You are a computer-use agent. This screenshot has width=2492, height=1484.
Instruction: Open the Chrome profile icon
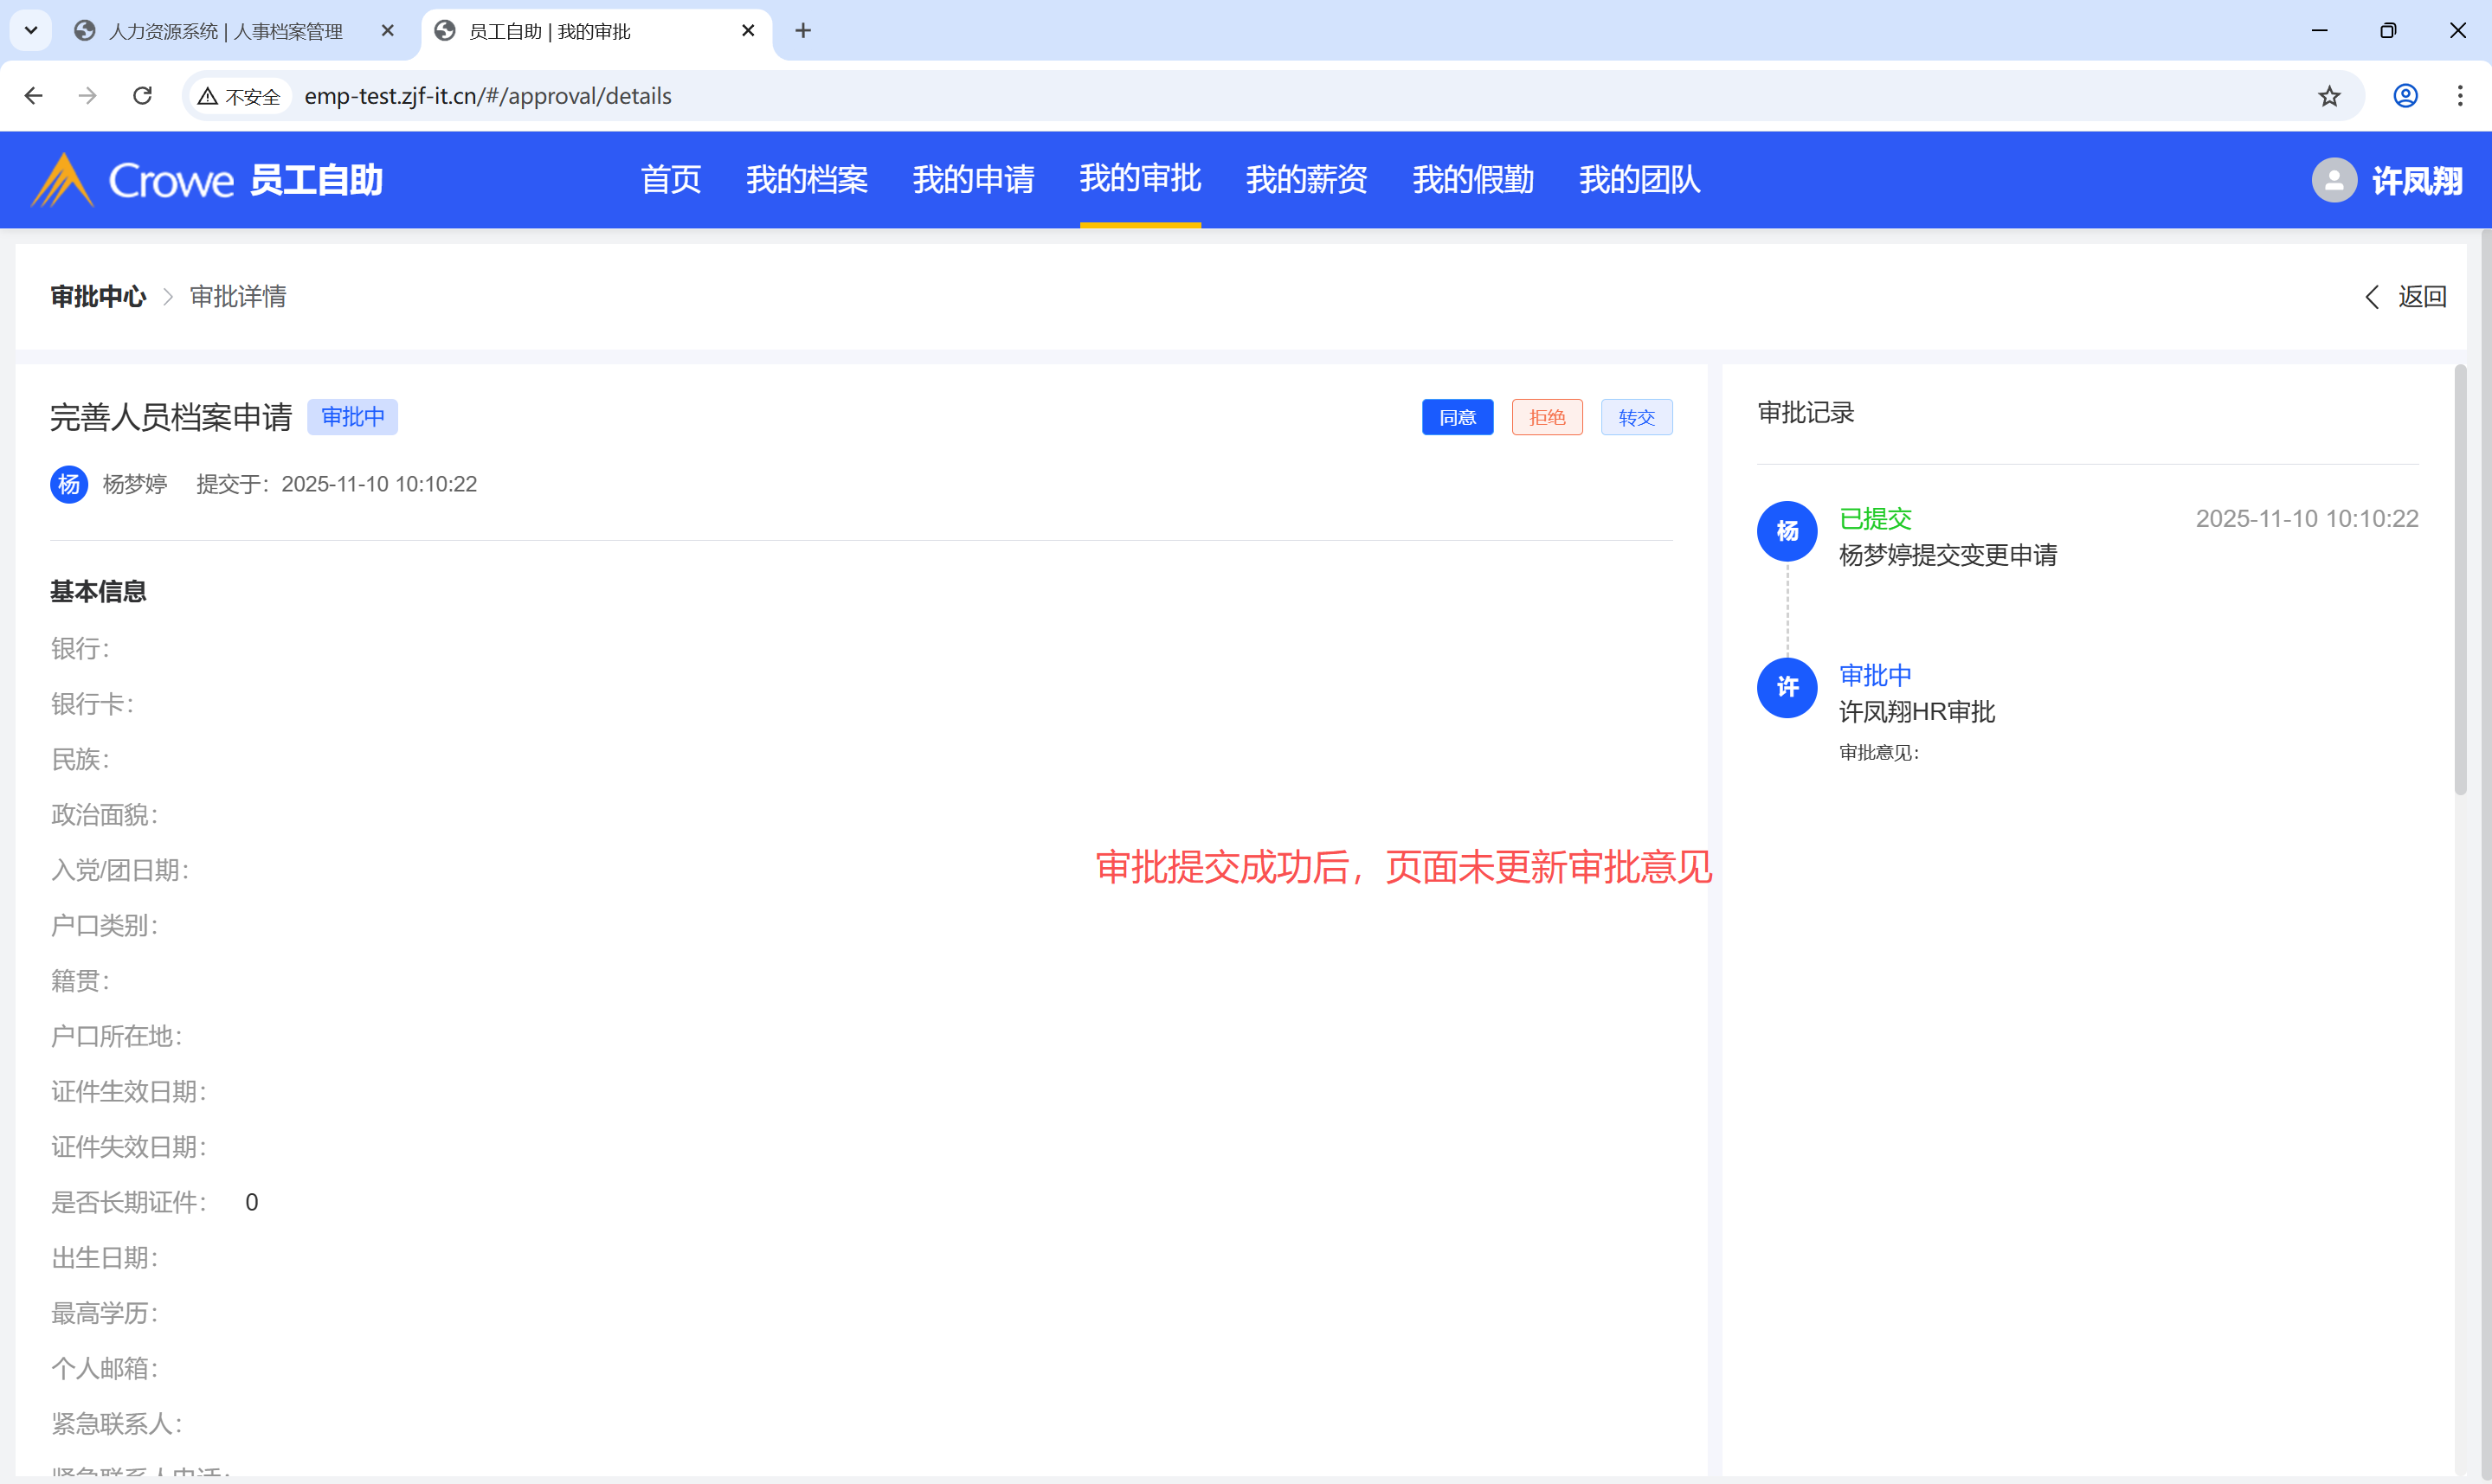pos(2405,96)
